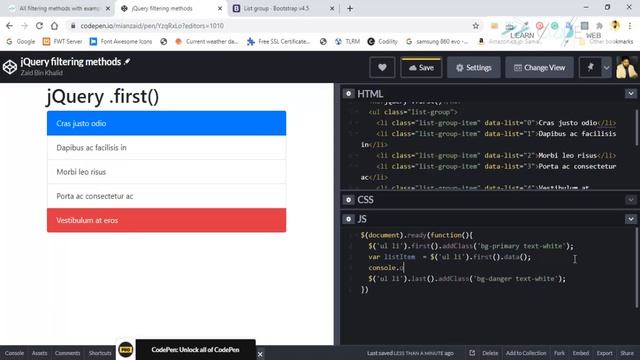Select 'Cras justo odio' list item
The image size is (640, 360).
click(167, 123)
